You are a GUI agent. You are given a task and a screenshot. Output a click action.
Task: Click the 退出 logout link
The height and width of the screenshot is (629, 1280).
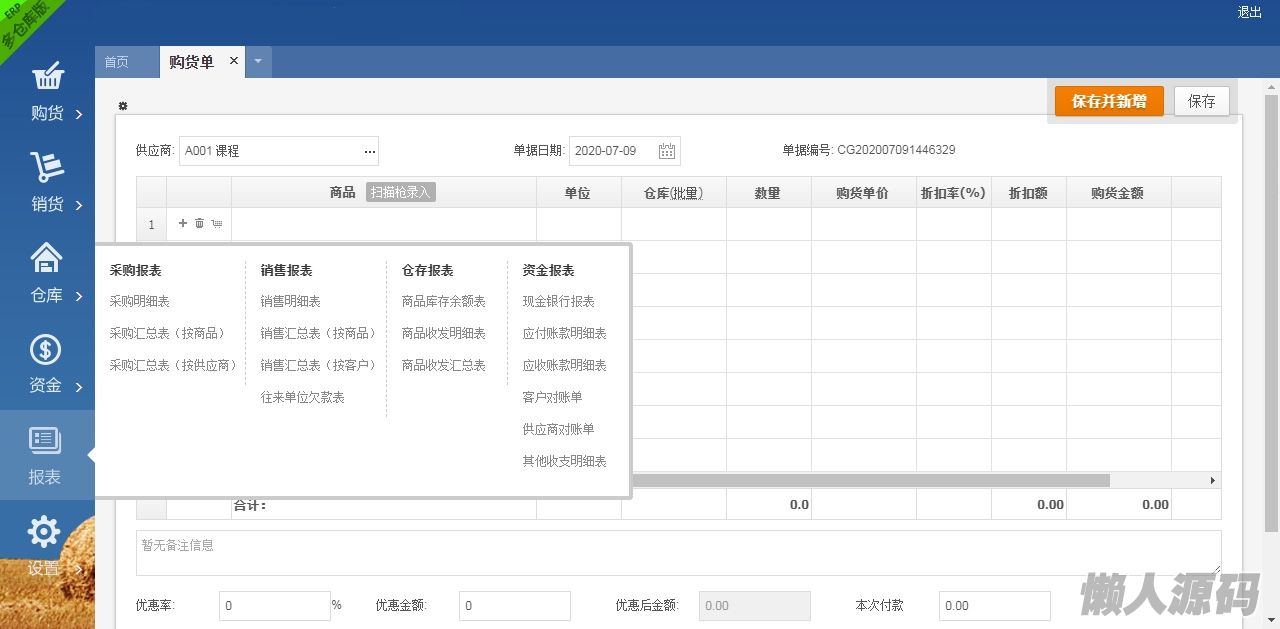pos(1249,12)
